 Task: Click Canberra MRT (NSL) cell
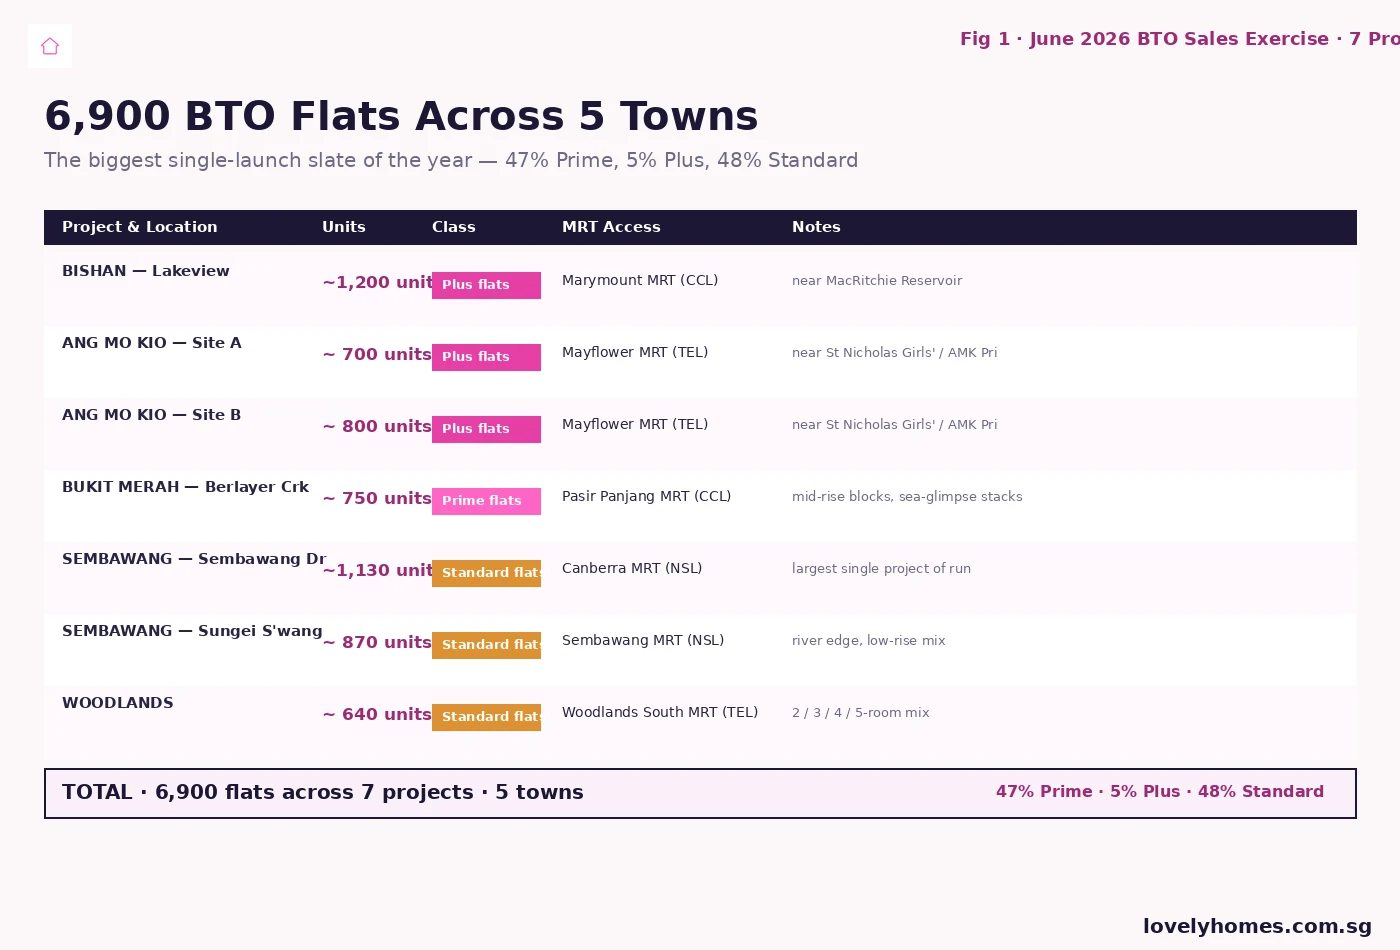(632, 569)
